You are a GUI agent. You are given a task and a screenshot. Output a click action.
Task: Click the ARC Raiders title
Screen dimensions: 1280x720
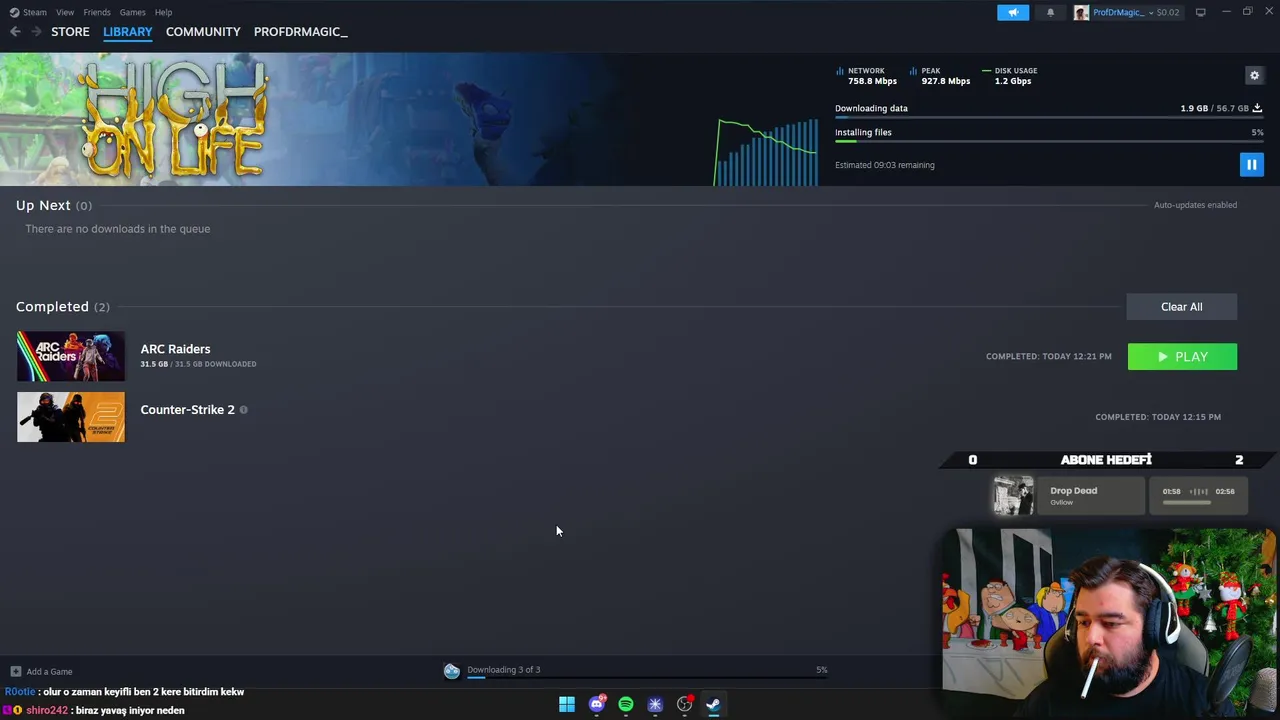175,349
